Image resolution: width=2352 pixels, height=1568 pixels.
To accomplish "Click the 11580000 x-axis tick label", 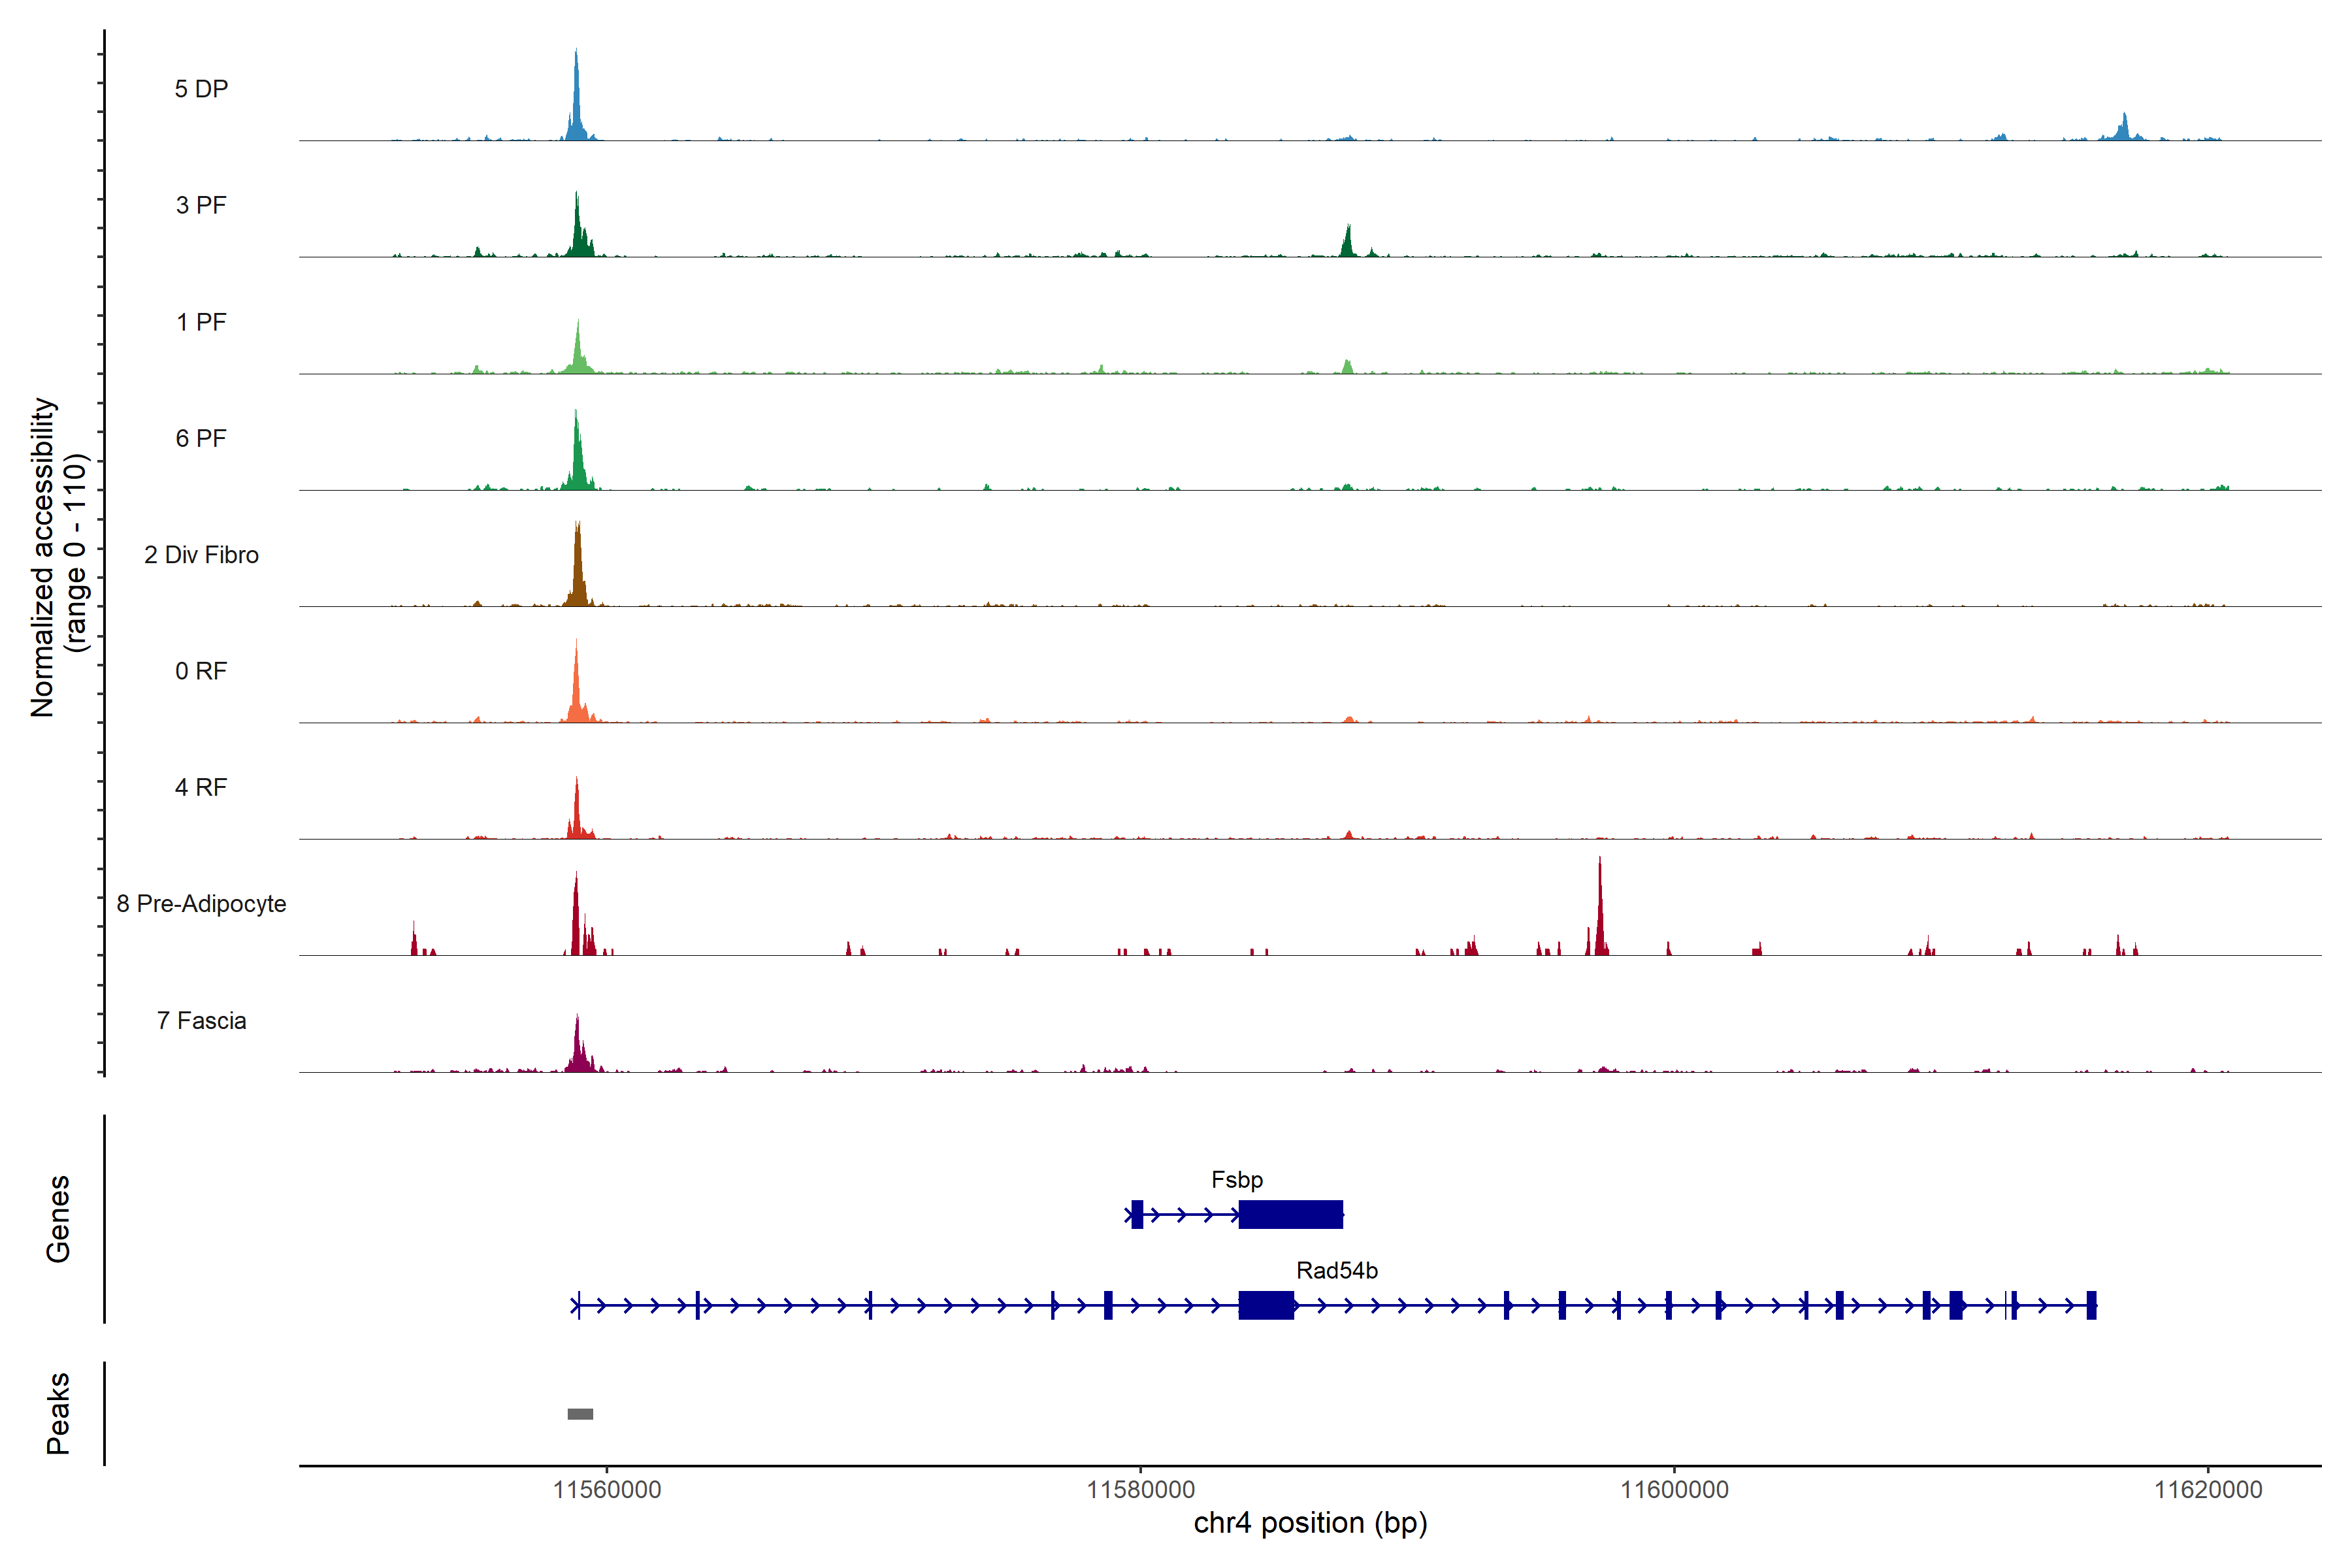I will pos(1140,1490).
